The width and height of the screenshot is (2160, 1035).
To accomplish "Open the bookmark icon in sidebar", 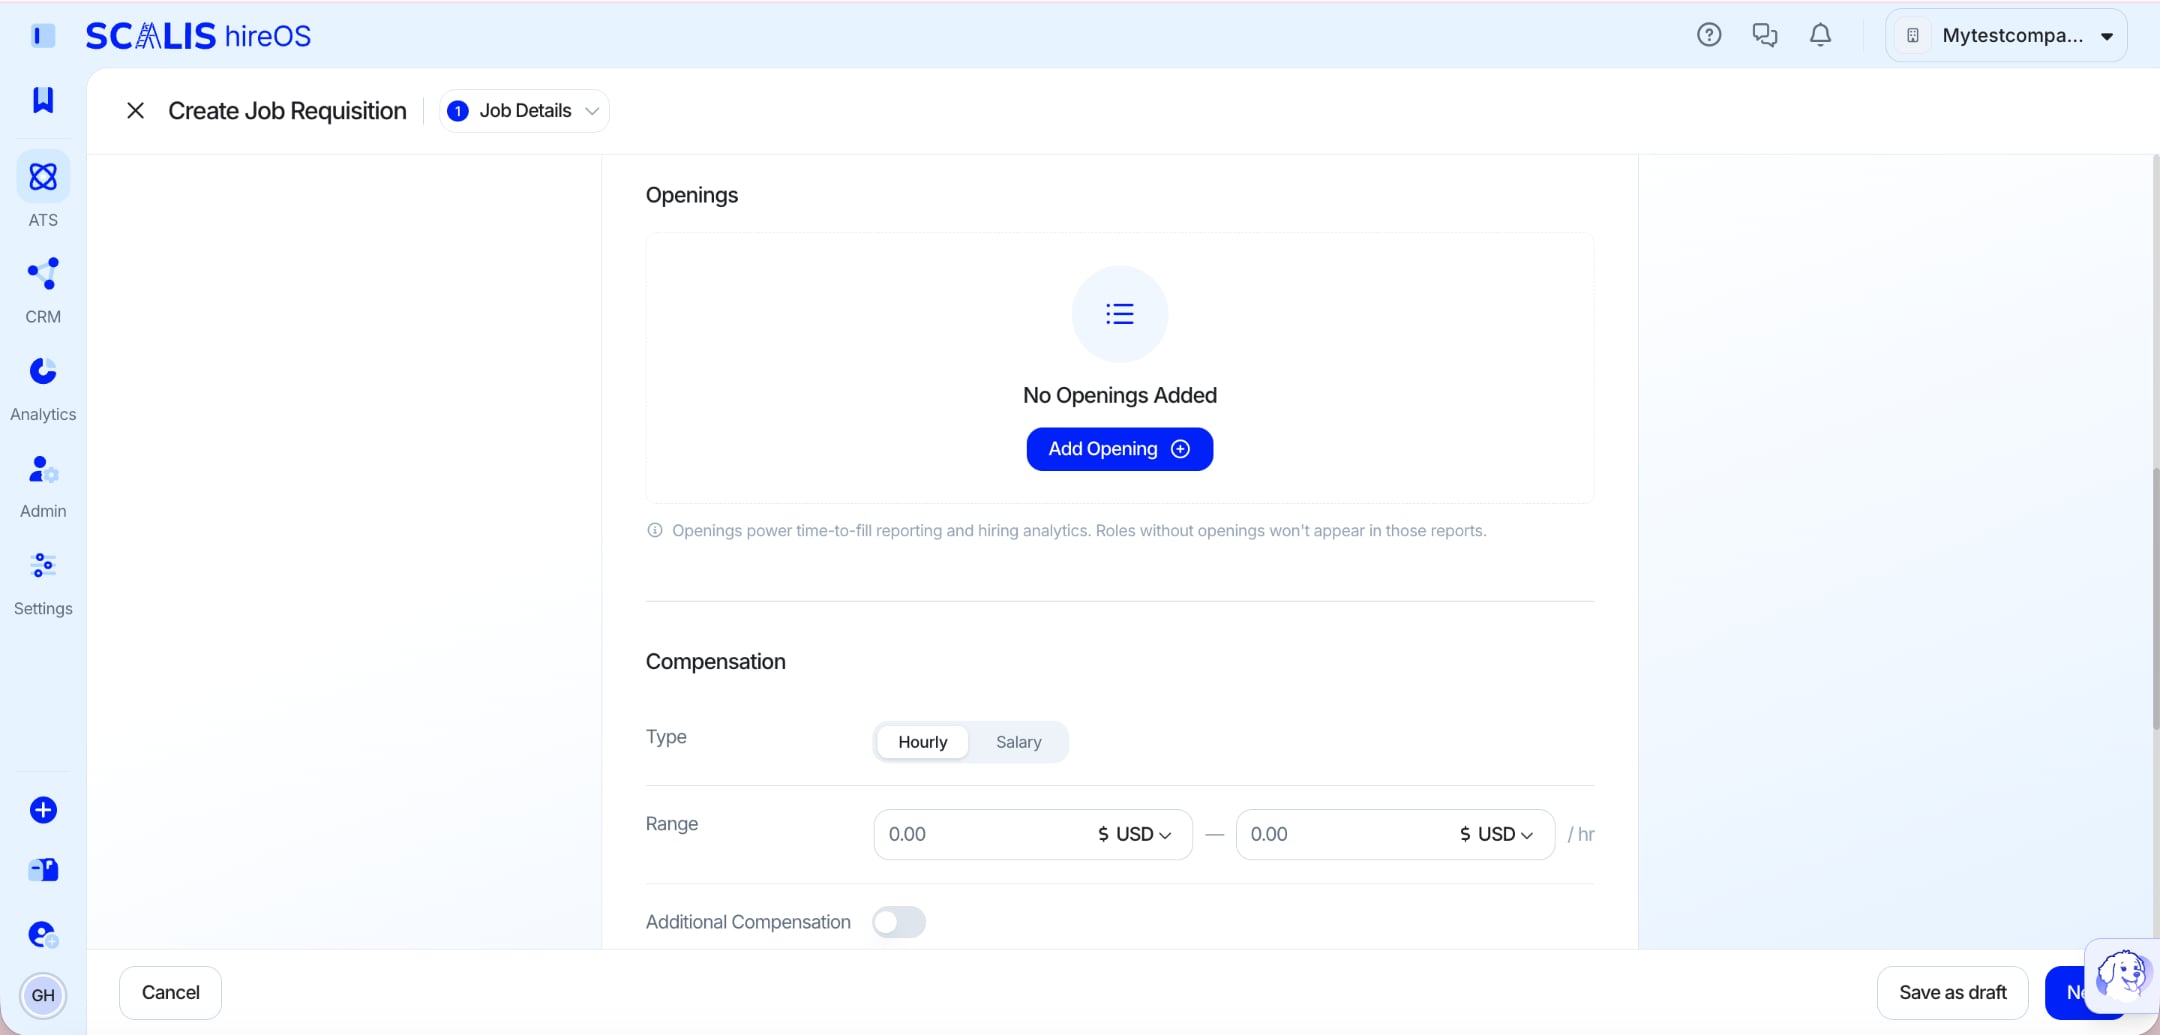I will [43, 100].
